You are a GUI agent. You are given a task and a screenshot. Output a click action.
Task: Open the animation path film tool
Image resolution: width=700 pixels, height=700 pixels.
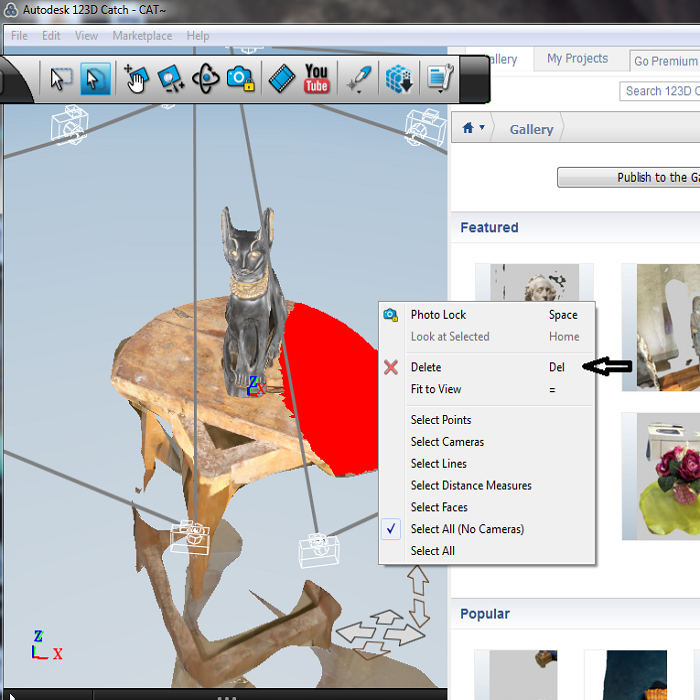[282, 79]
